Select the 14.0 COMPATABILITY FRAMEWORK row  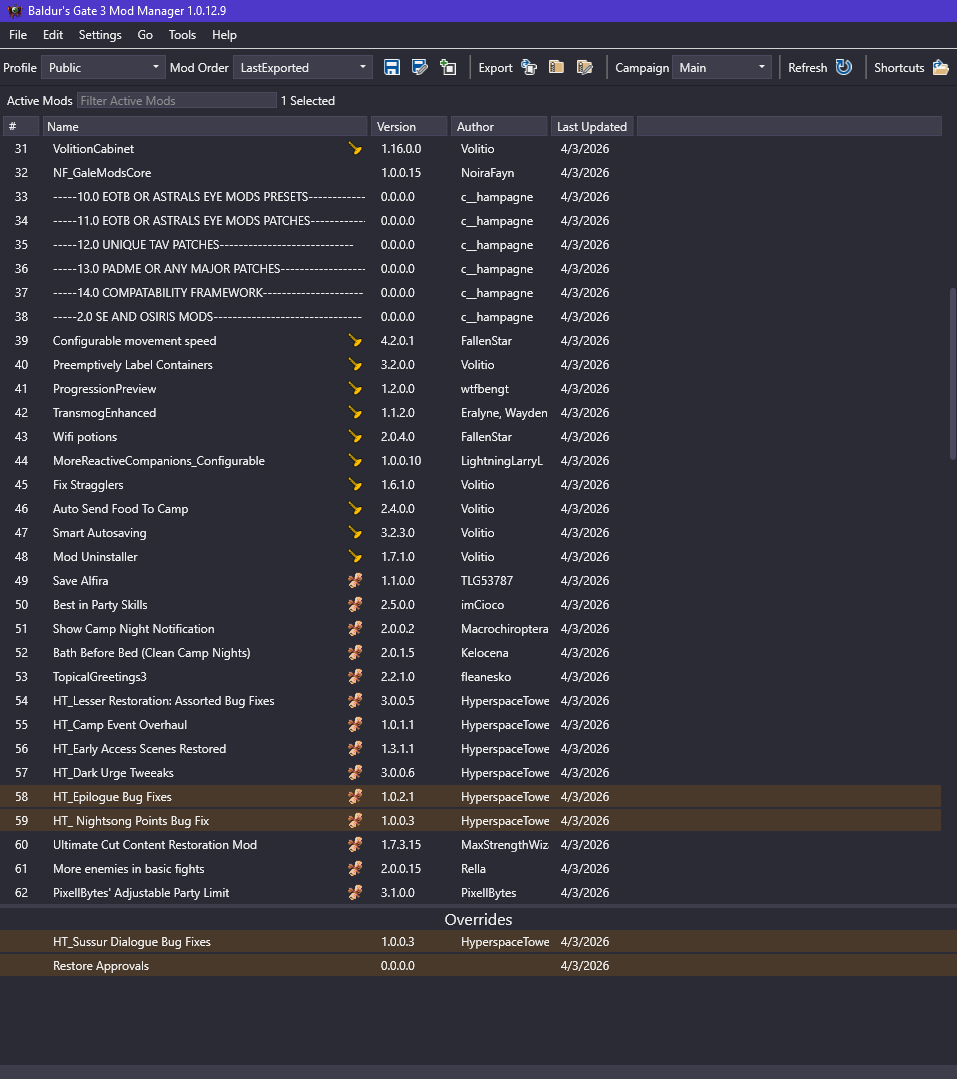coord(471,292)
